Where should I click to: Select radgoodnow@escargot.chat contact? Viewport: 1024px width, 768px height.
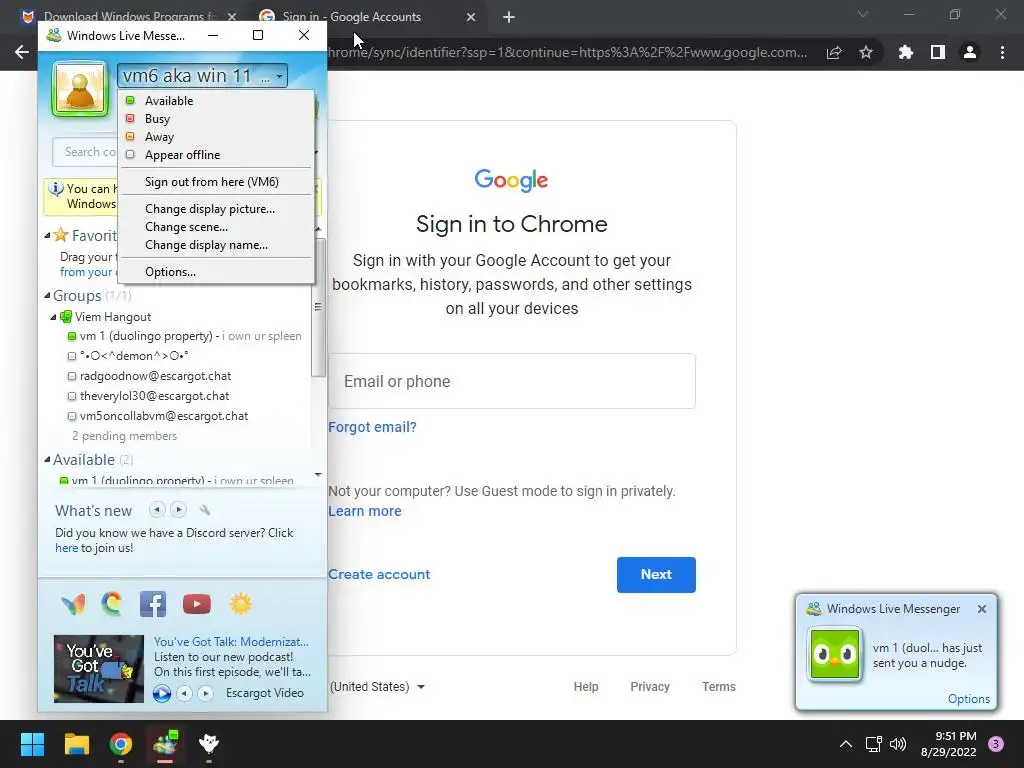(x=150, y=376)
